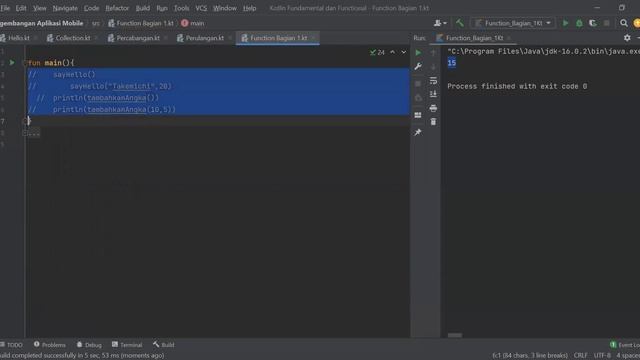This screenshot has width=640, height=360.
Task: Change CRLF line separator in status bar
Action: (x=580, y=356)
